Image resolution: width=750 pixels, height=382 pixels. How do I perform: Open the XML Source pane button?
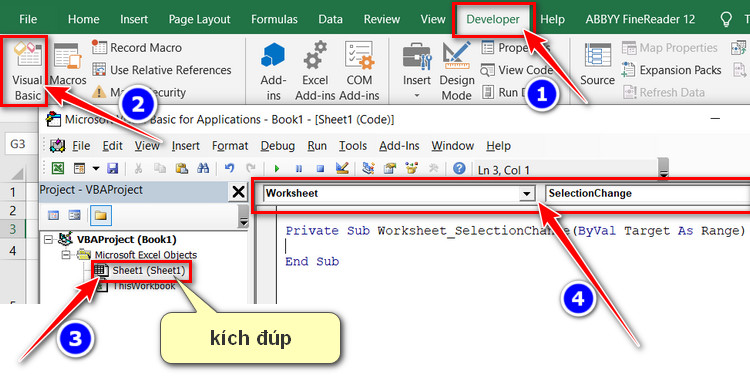point(597,65)
